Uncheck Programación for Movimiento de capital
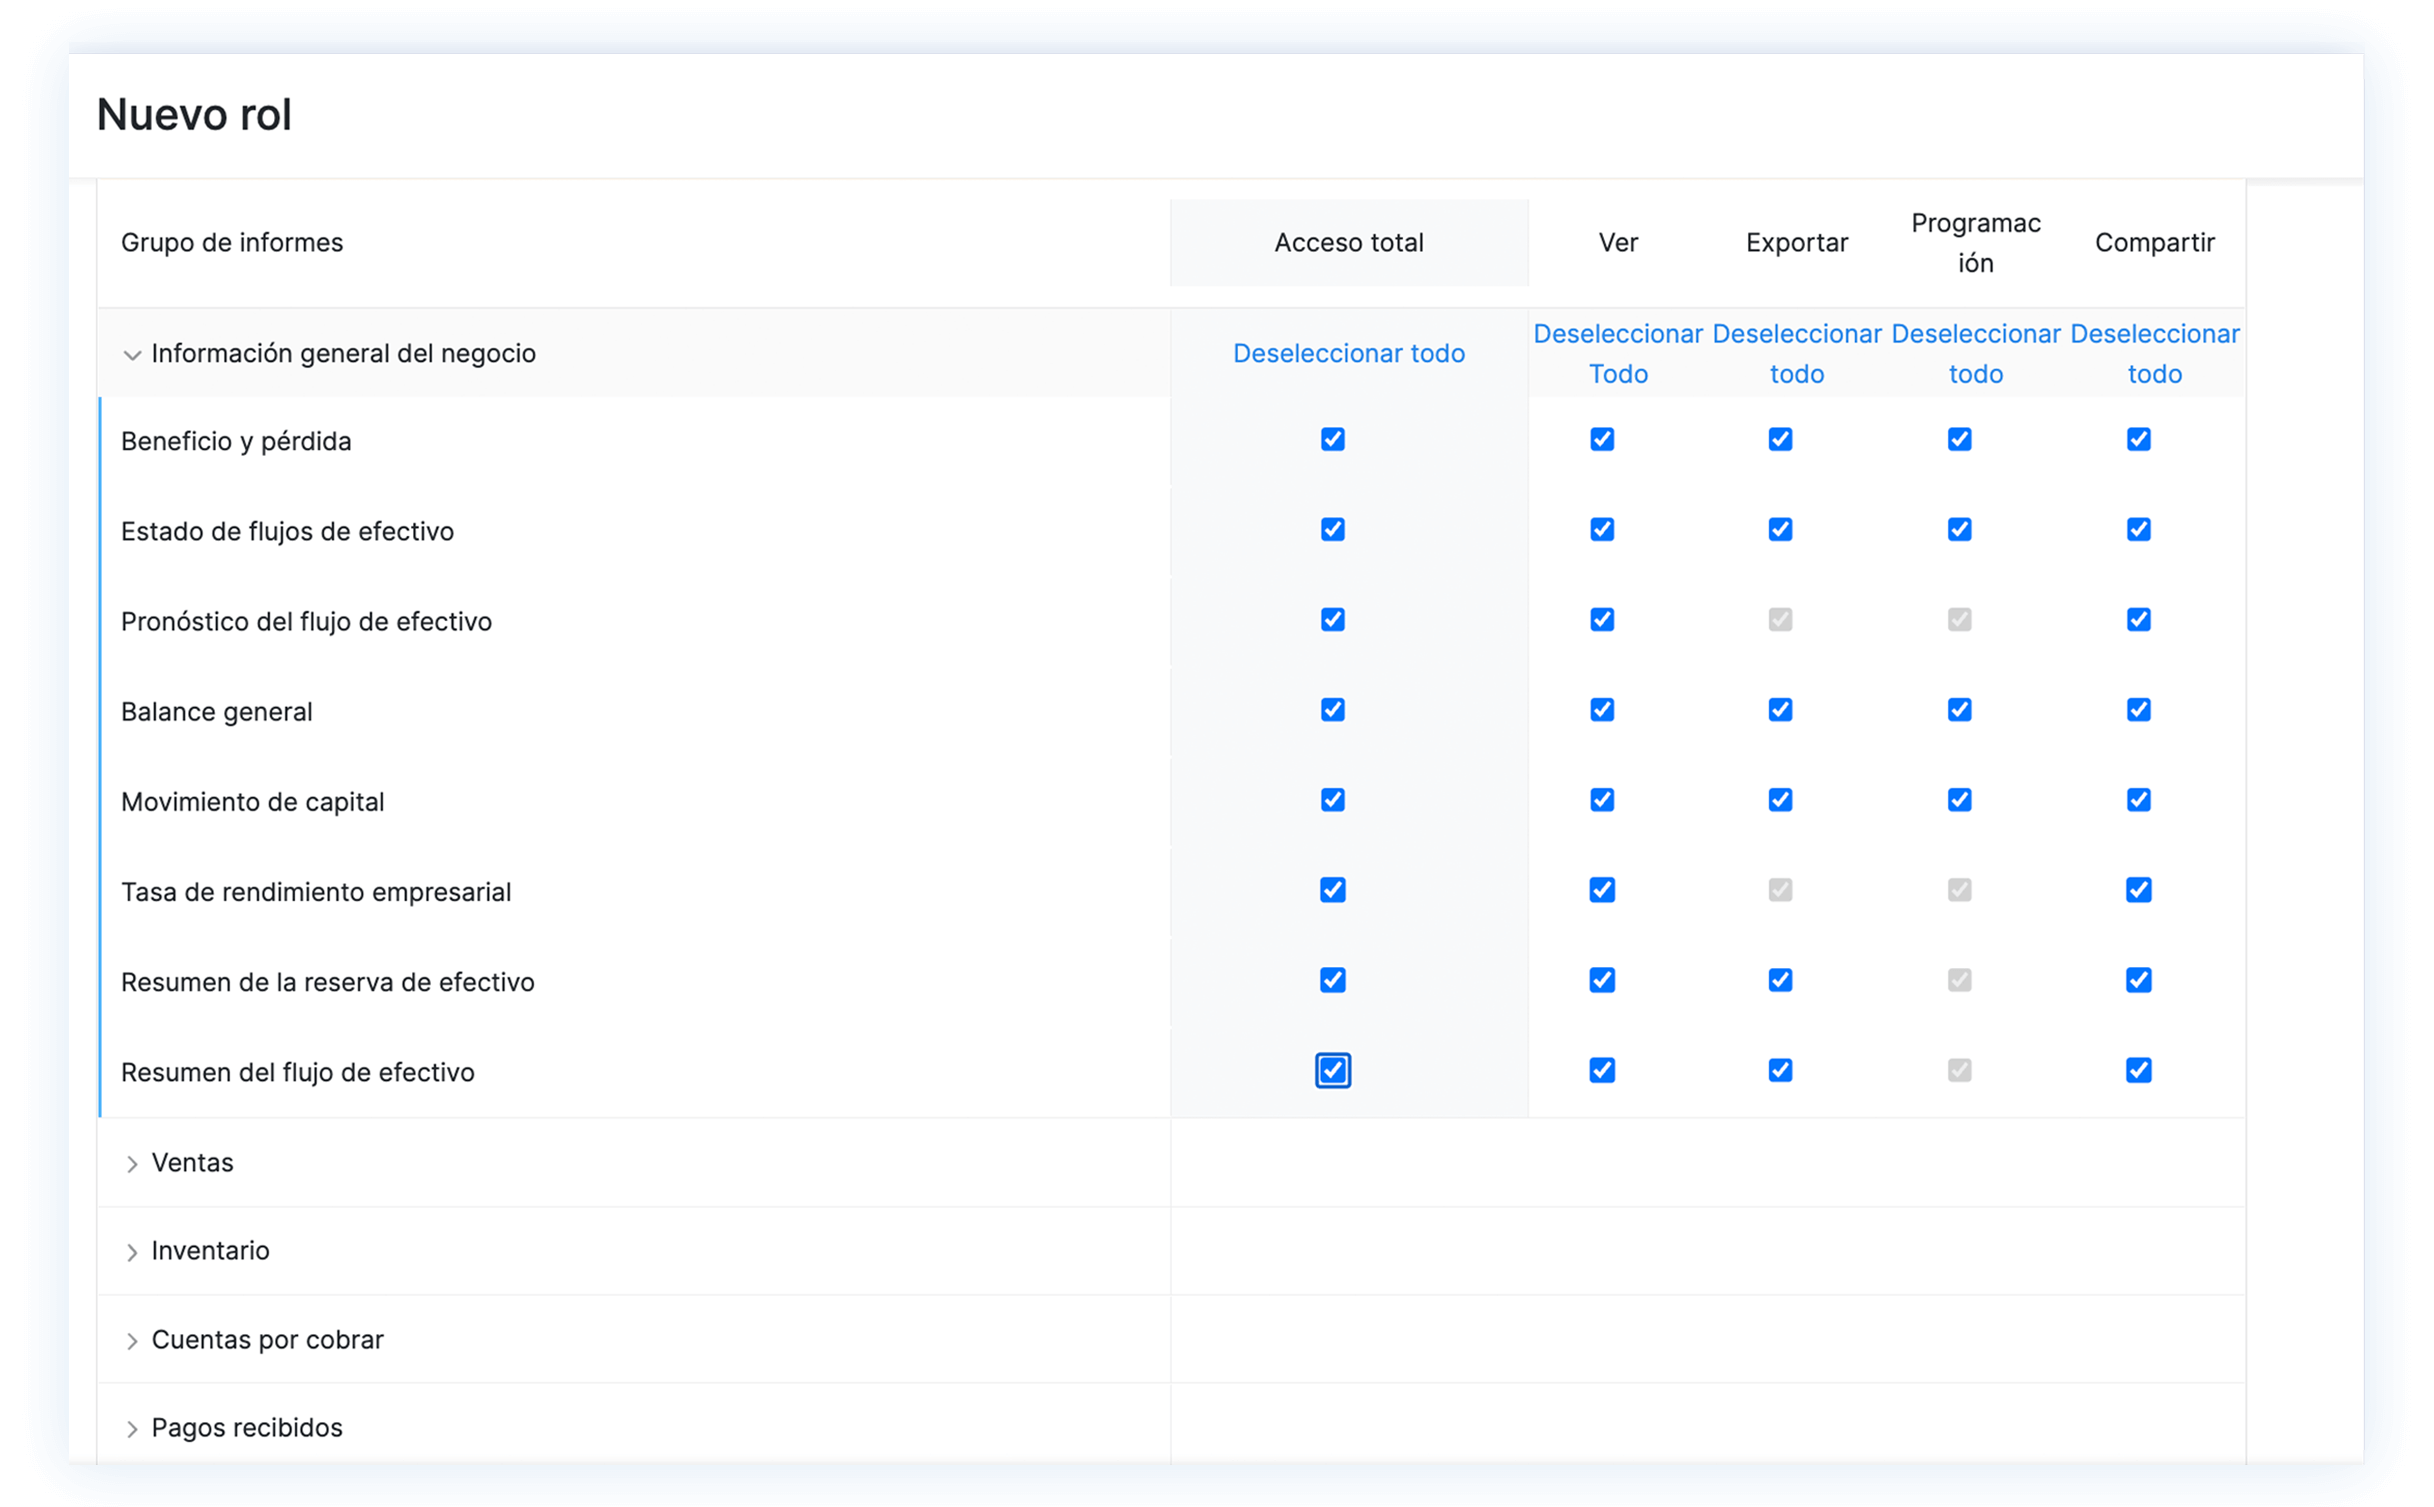Image resolution: width=2434 pixels, height=1507 pixels. tap(1959, 799)
